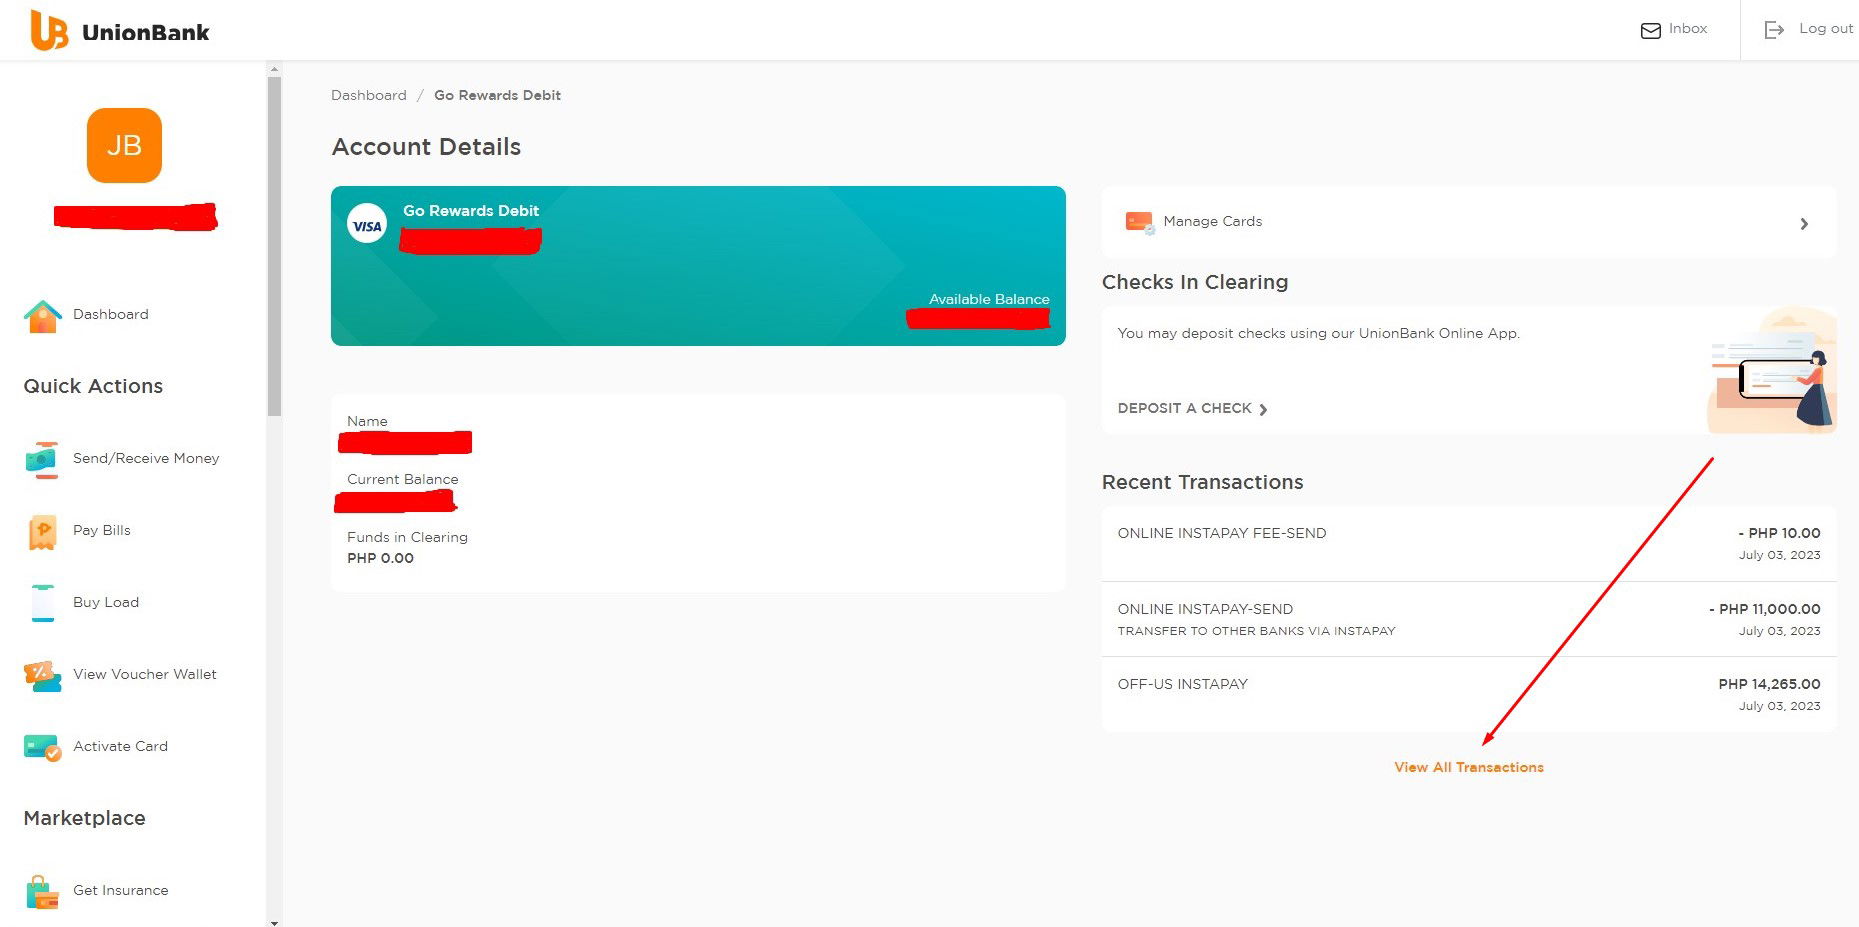This screenshot has width=1859, height=927.
Task: Click sidebar scroll down arrow
Action: (x=274, y=922)
